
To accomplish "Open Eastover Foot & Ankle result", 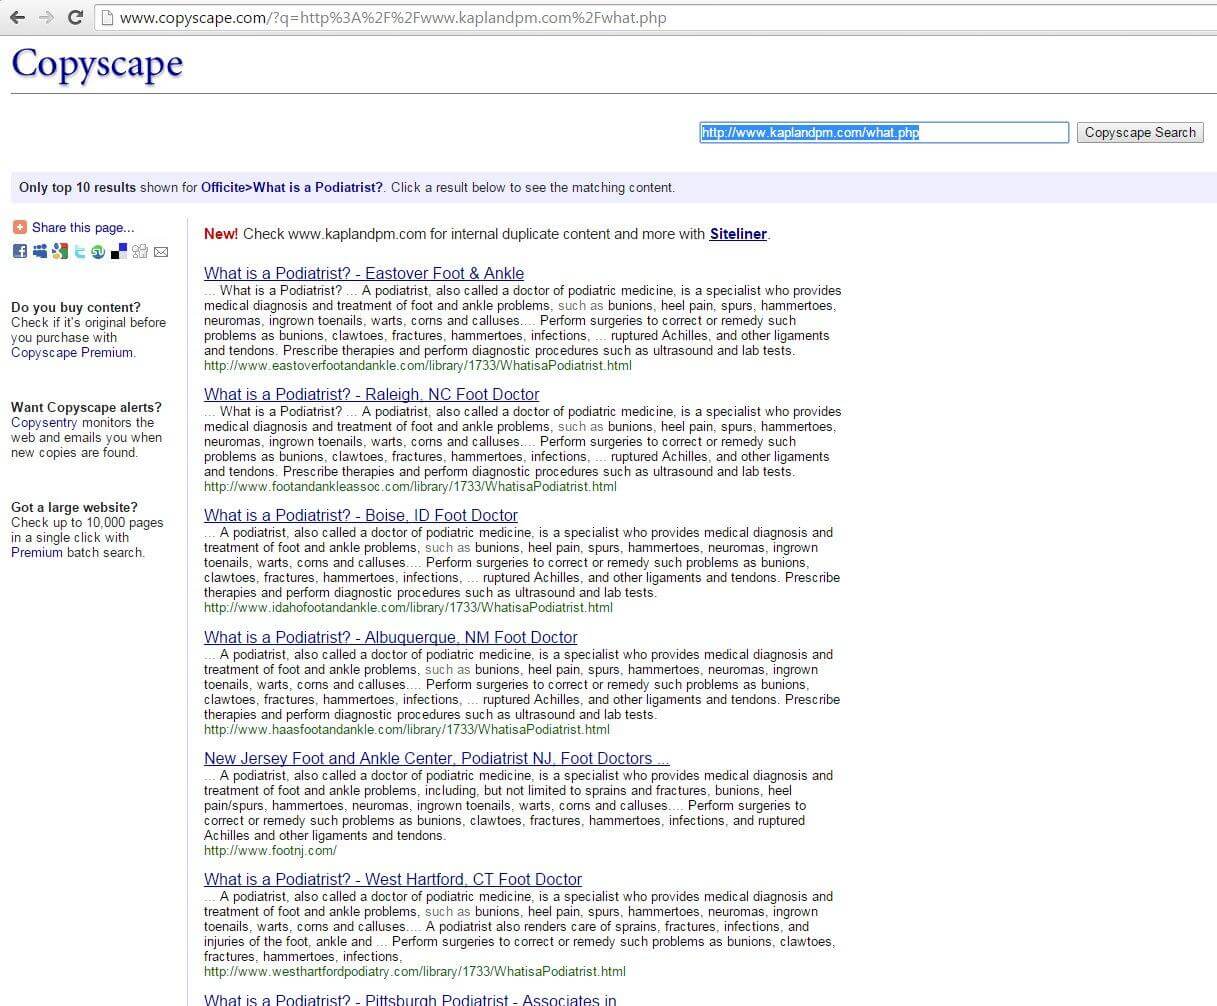I will click(364, 273).
